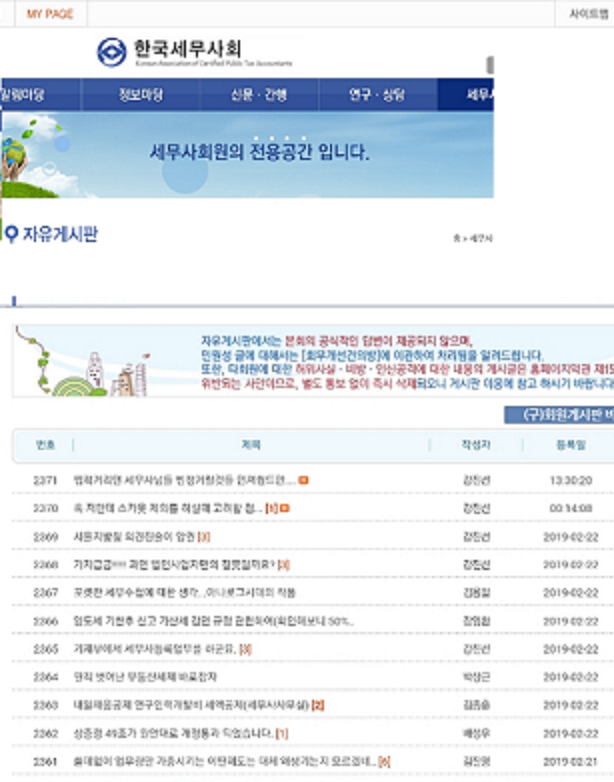Click the 한국세무사회 title text

[x=188, y=49]
